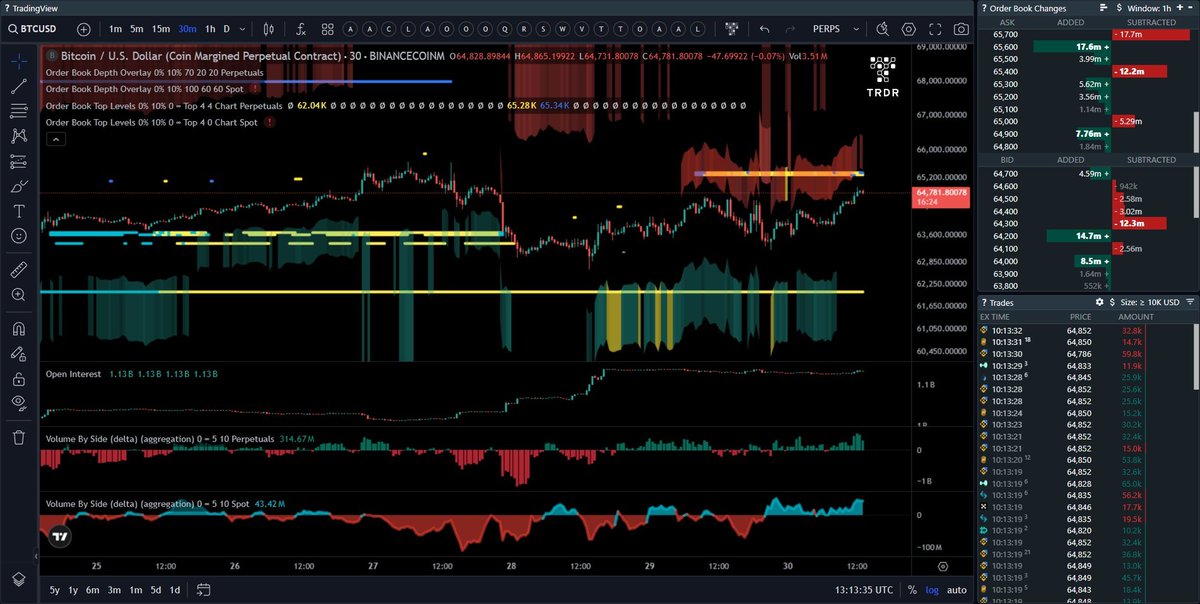Select the crosshair cursor tool

point(19,60)
